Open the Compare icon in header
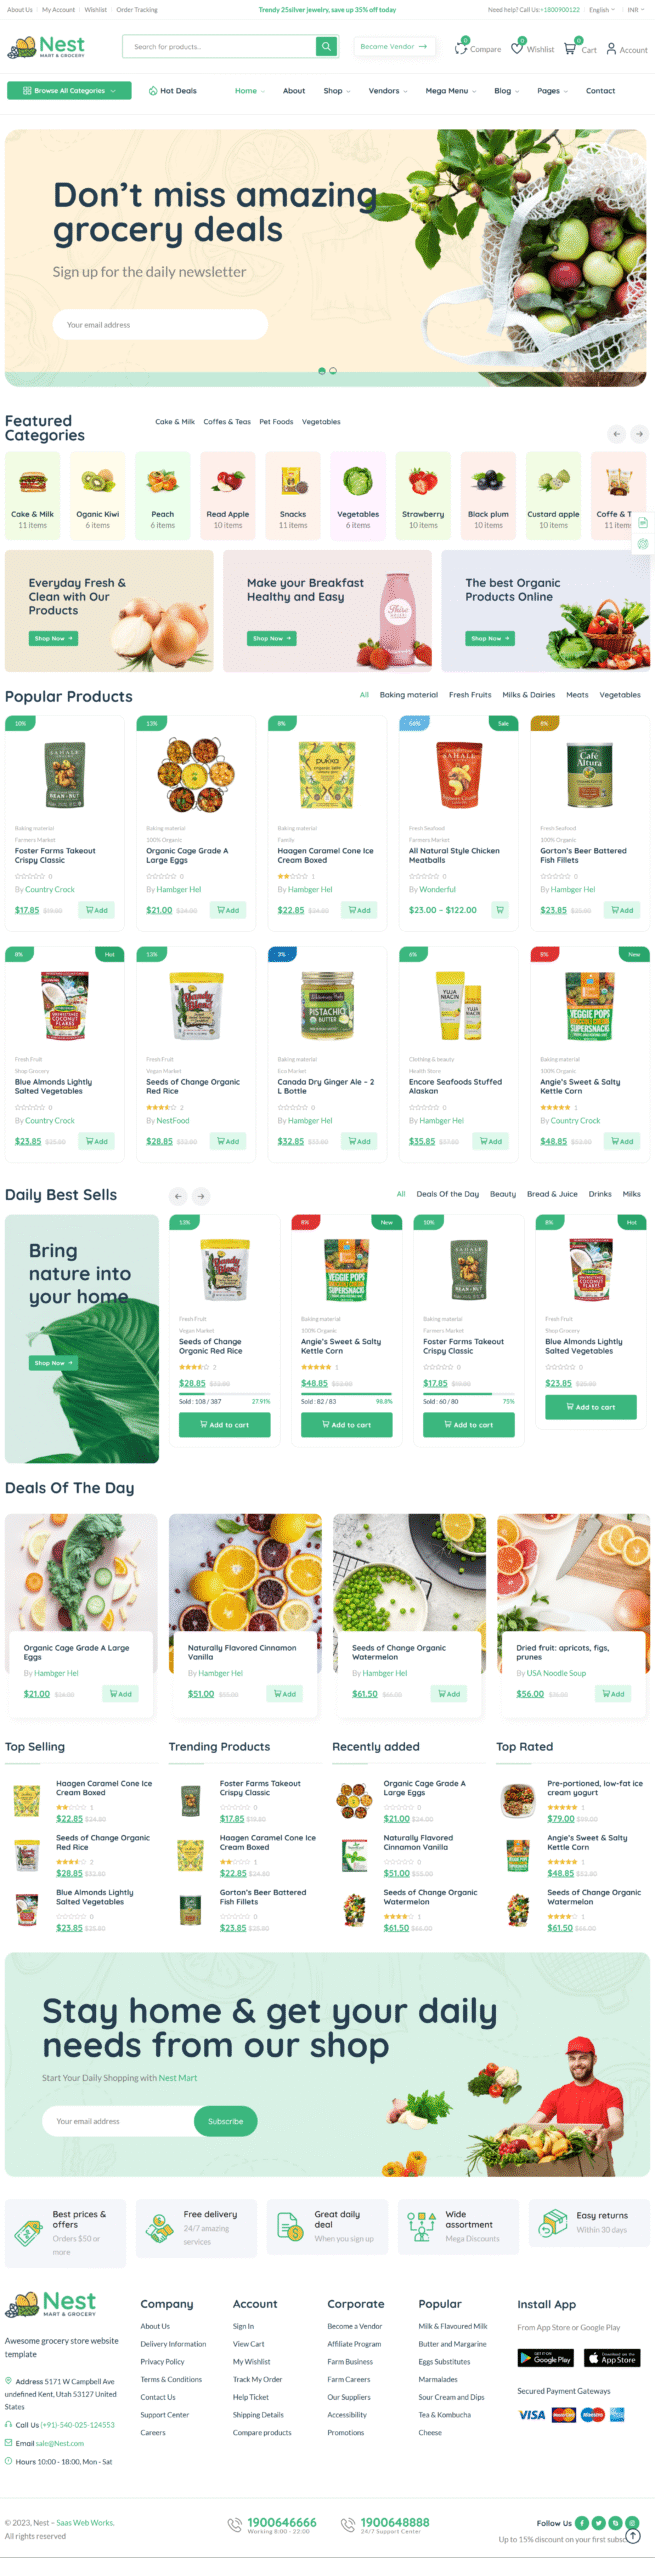Viewport: 655px width, 2560px height. (x=461, y=47)
